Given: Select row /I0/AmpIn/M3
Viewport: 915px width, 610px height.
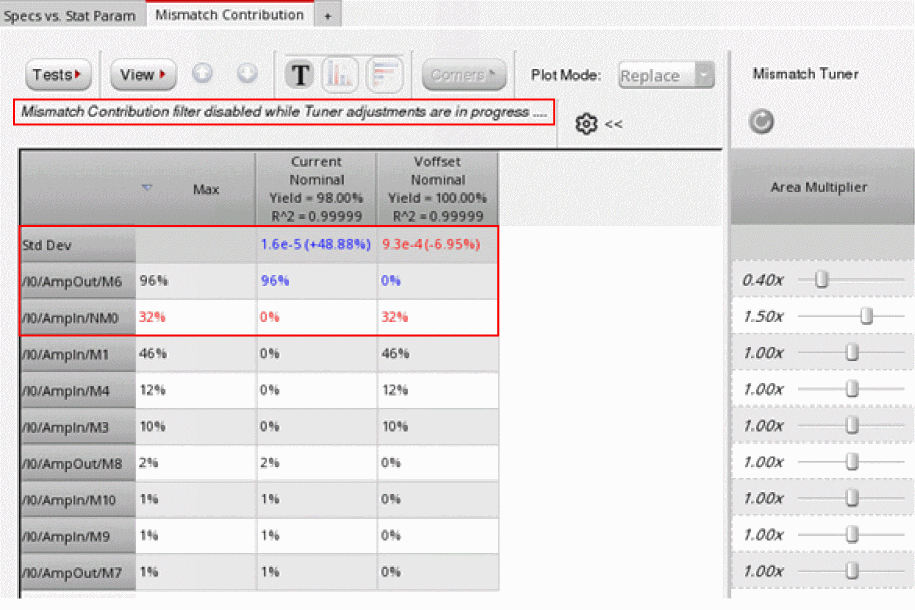Looking at the screenshot, I should [78, 427].
